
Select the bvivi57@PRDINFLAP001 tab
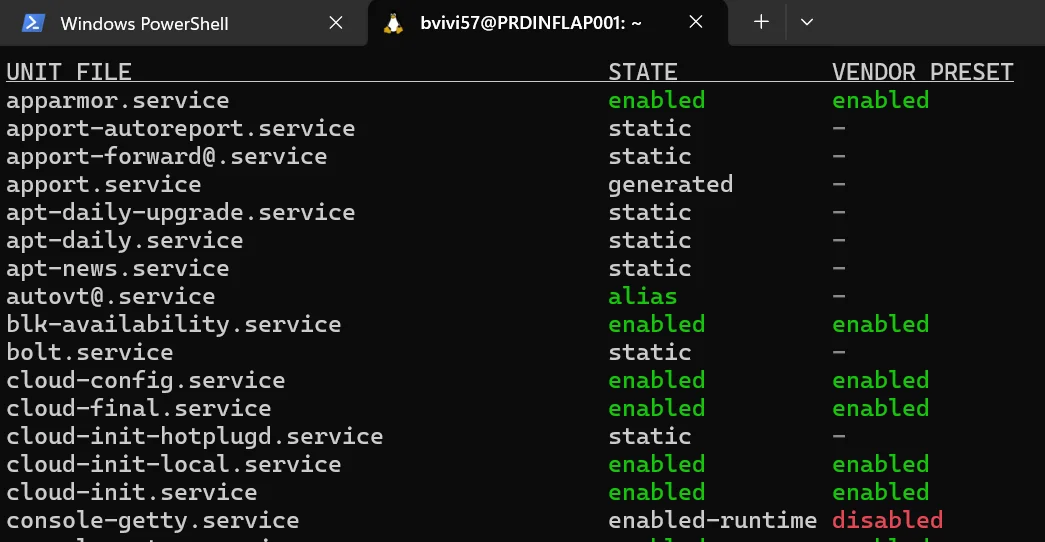click(546, 23)
